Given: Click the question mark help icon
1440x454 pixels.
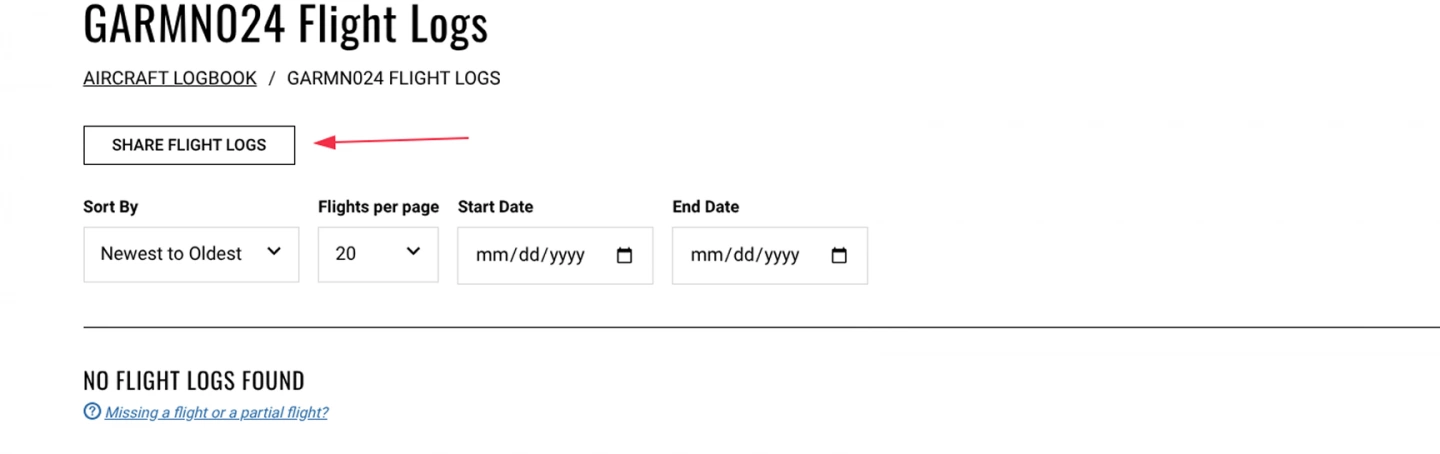Looking at the screenshot, I should click(92, 411).
